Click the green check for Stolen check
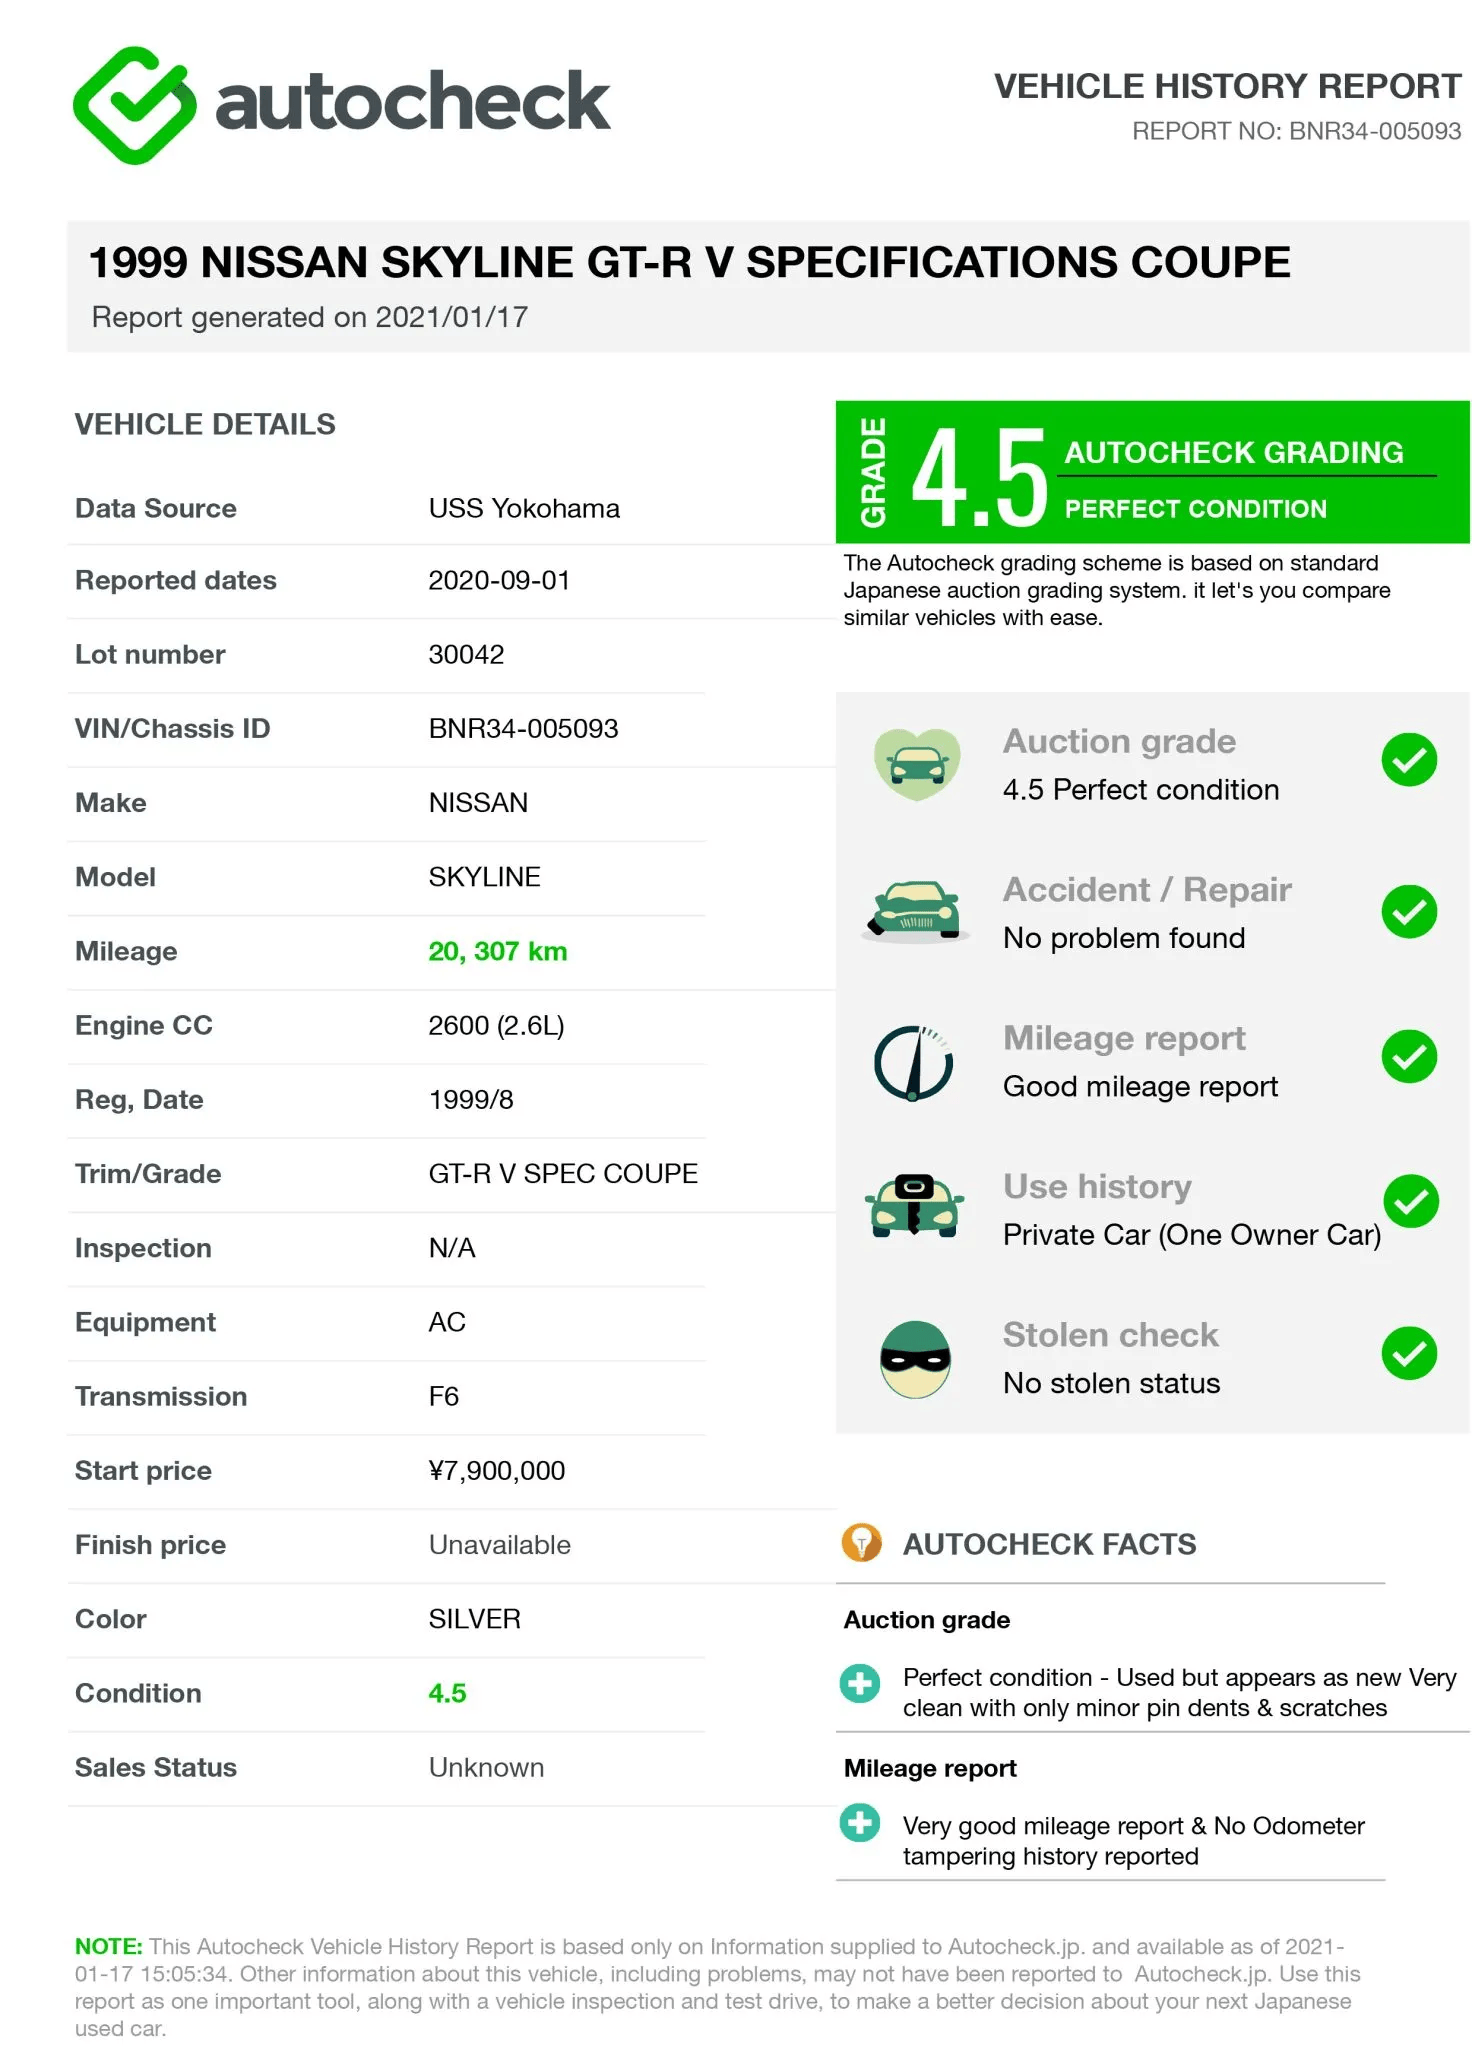 pyautogui.click(x=1409, y=1353)
